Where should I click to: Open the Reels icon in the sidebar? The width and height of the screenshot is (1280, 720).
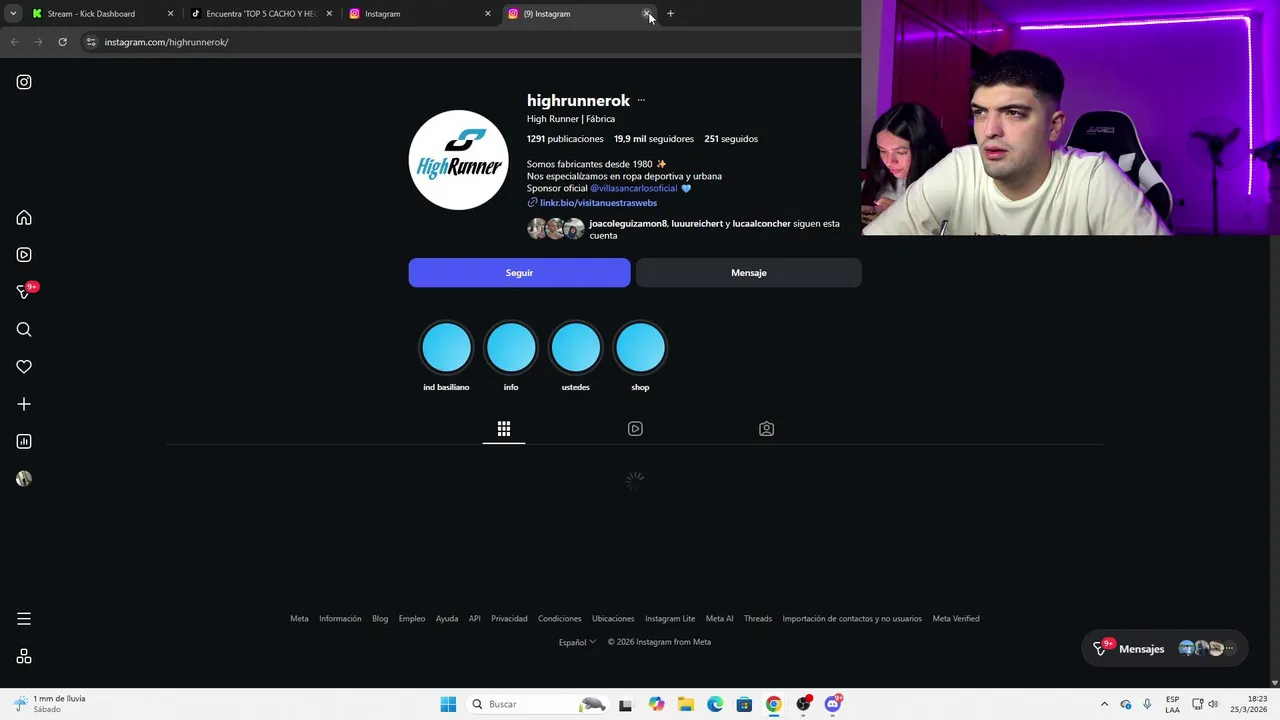click(x=24, y=255)
